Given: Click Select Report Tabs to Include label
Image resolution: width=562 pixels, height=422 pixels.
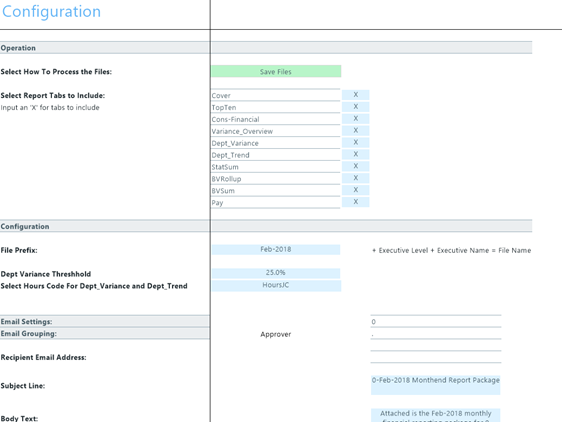Looking at the screenshot, I should [53, 95].
